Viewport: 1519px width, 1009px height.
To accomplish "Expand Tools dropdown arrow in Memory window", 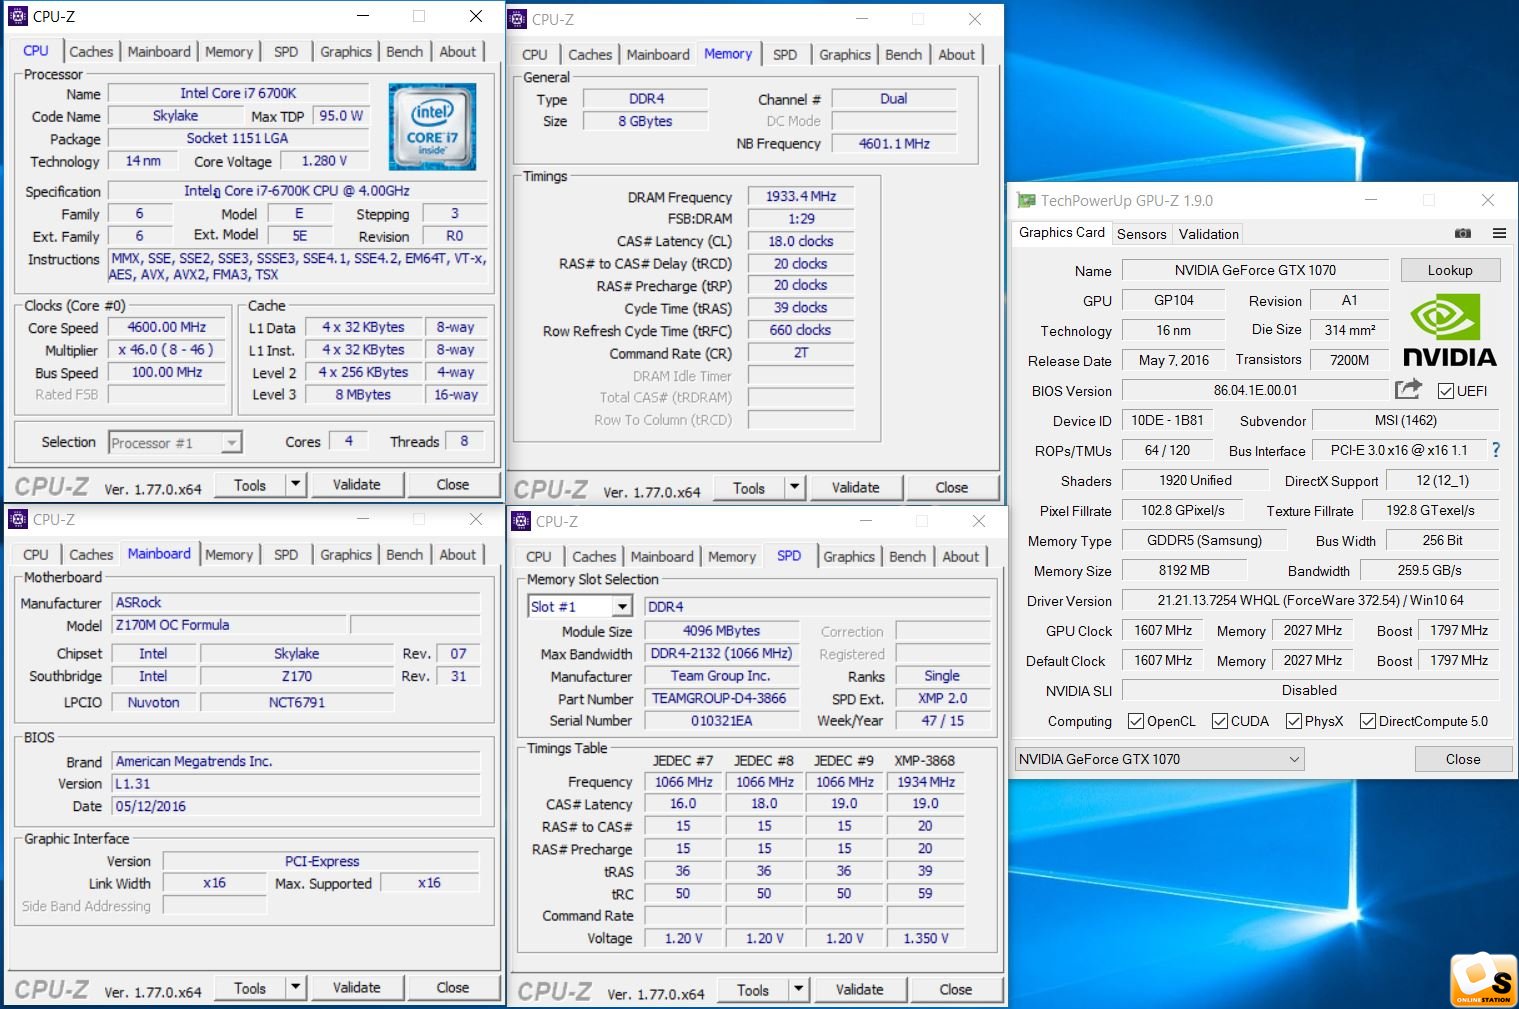I will coord(795,488).
